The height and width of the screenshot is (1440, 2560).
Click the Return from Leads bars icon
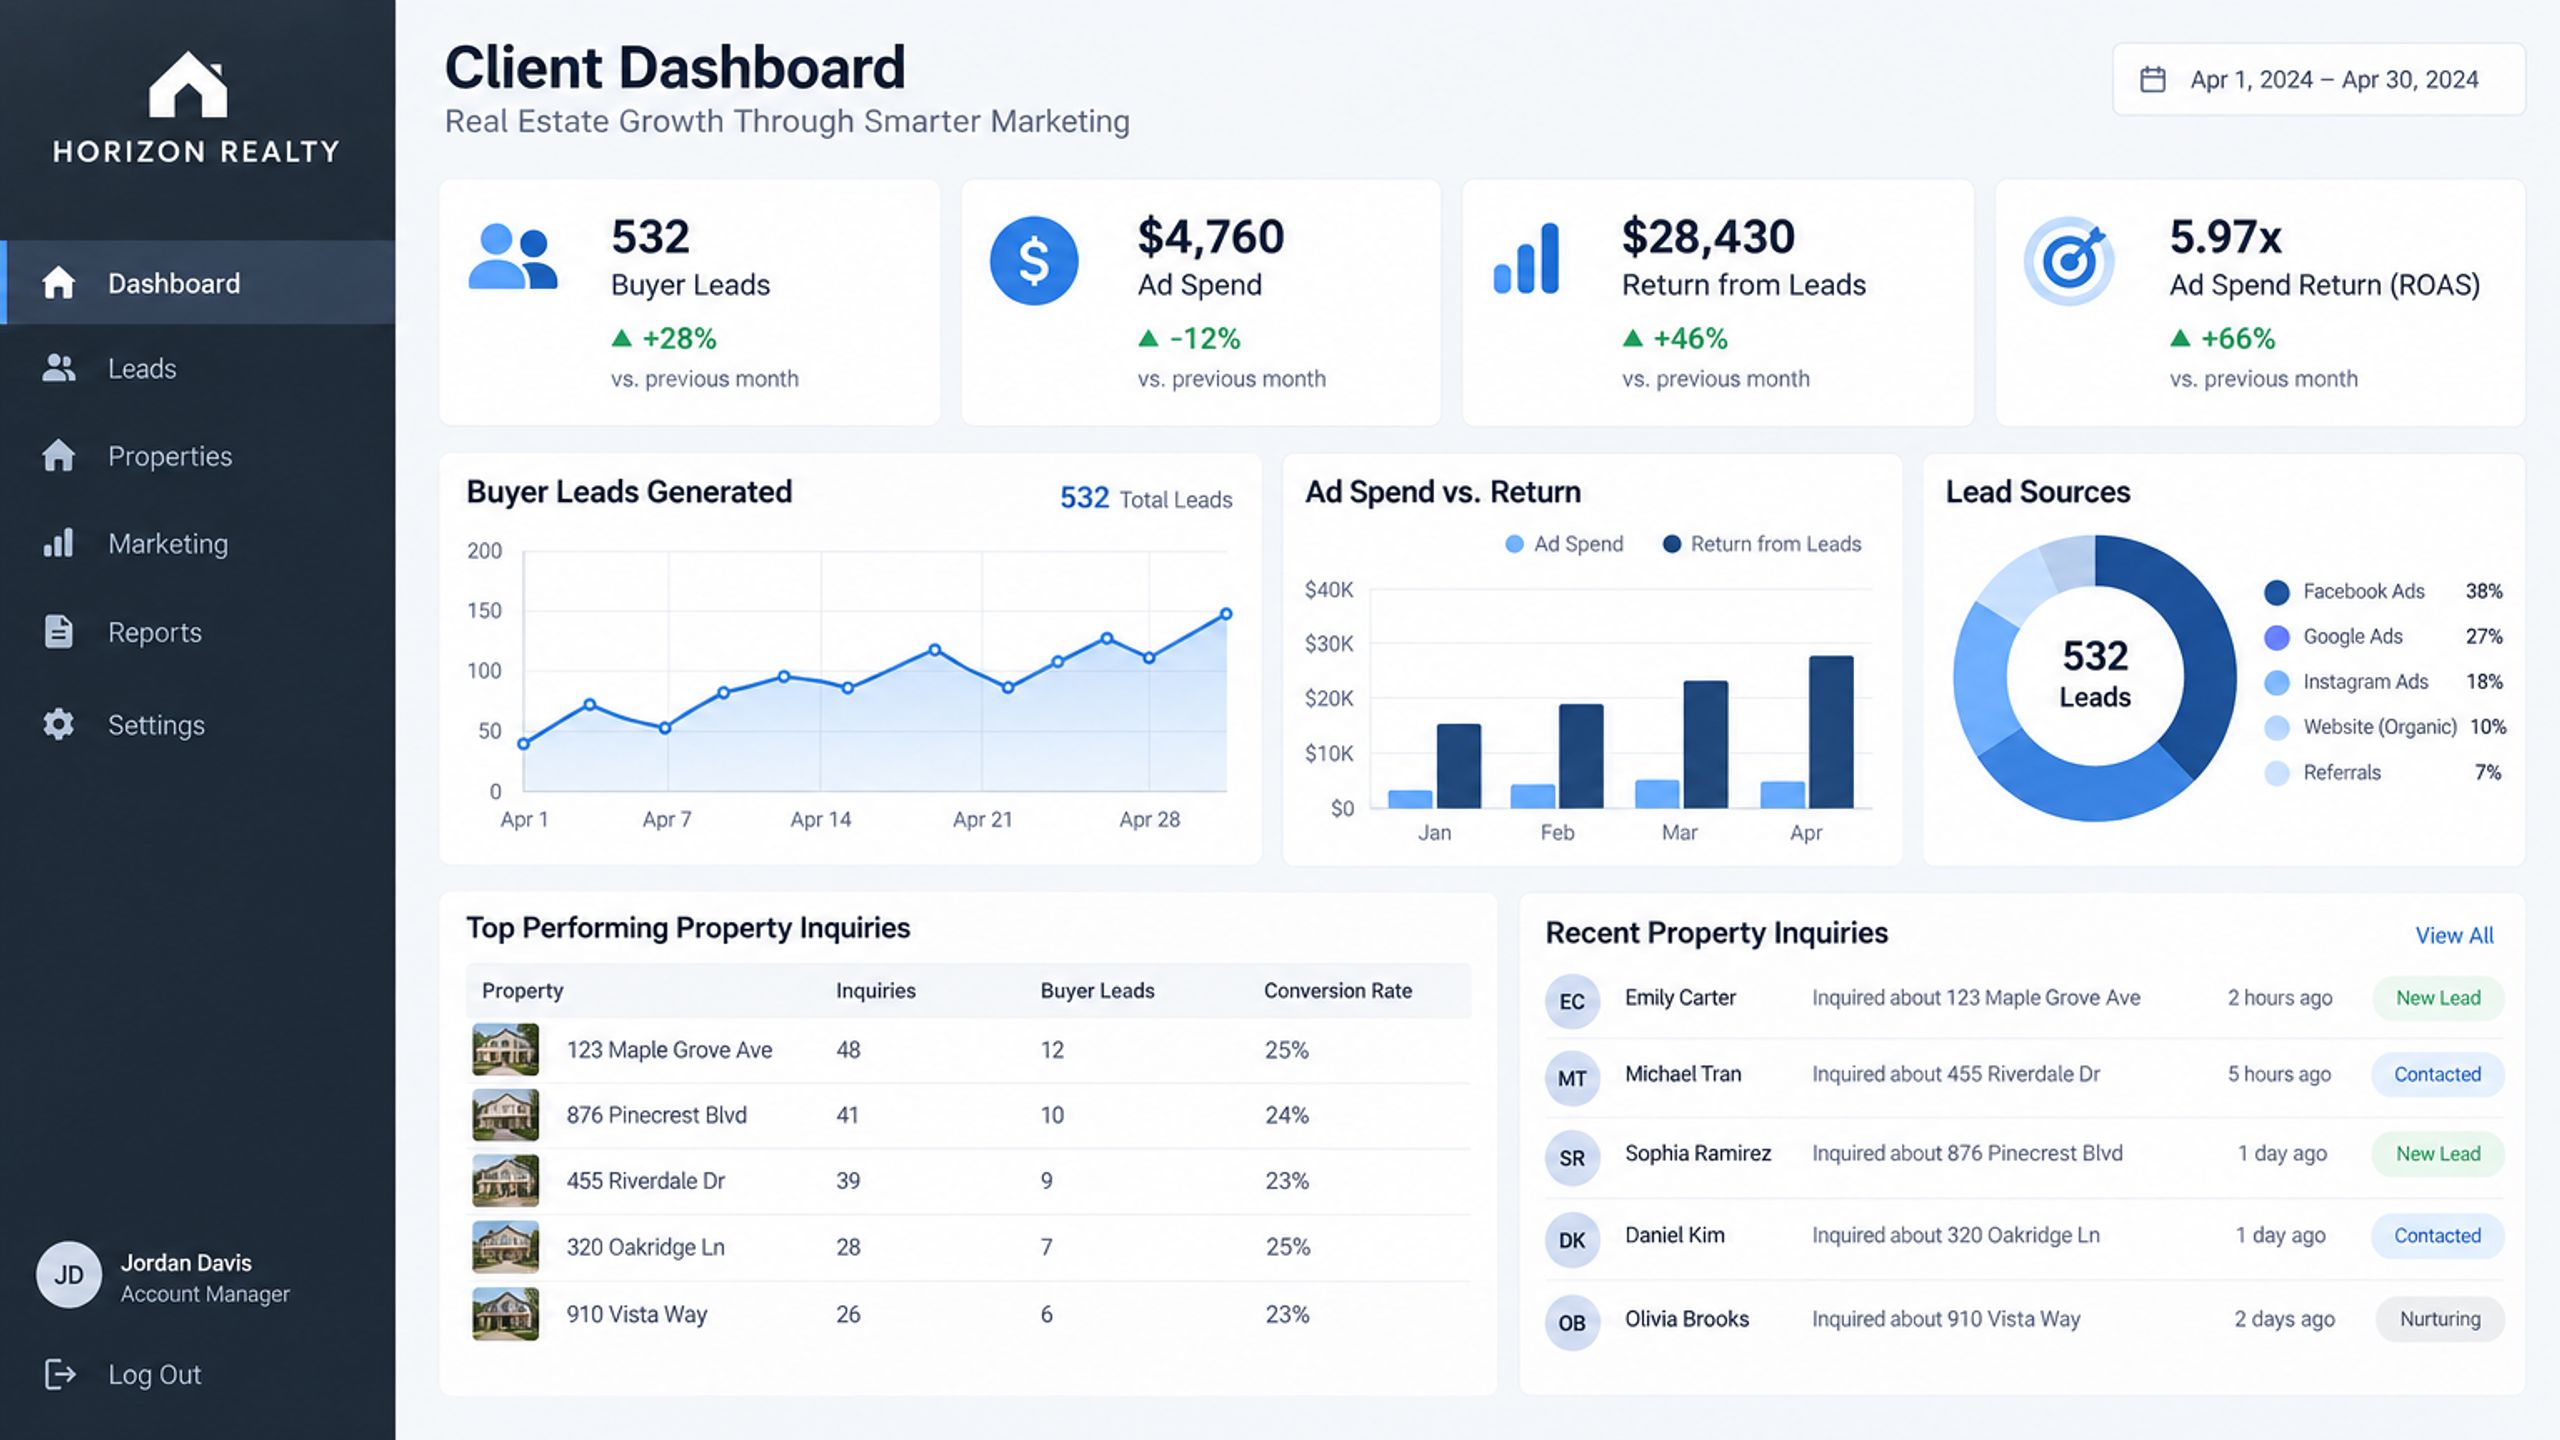pyautogui.click(x=1526, y=258)
